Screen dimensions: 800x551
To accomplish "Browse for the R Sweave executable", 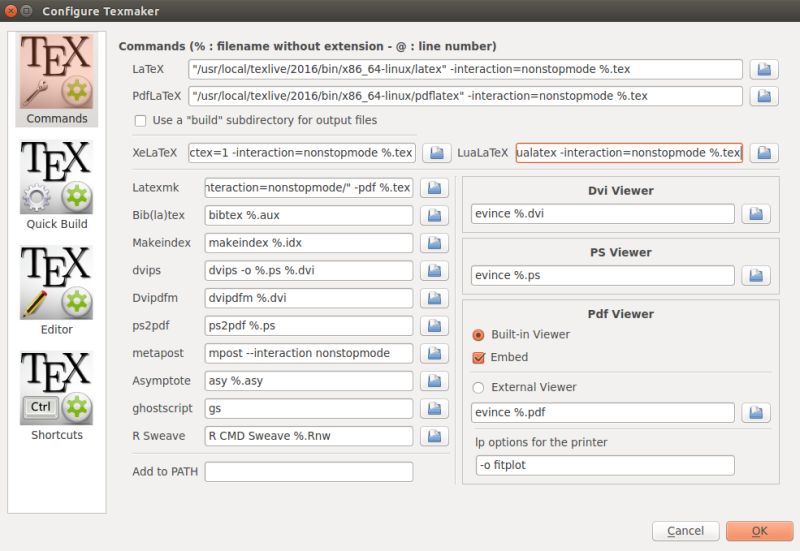I will 434,436.
